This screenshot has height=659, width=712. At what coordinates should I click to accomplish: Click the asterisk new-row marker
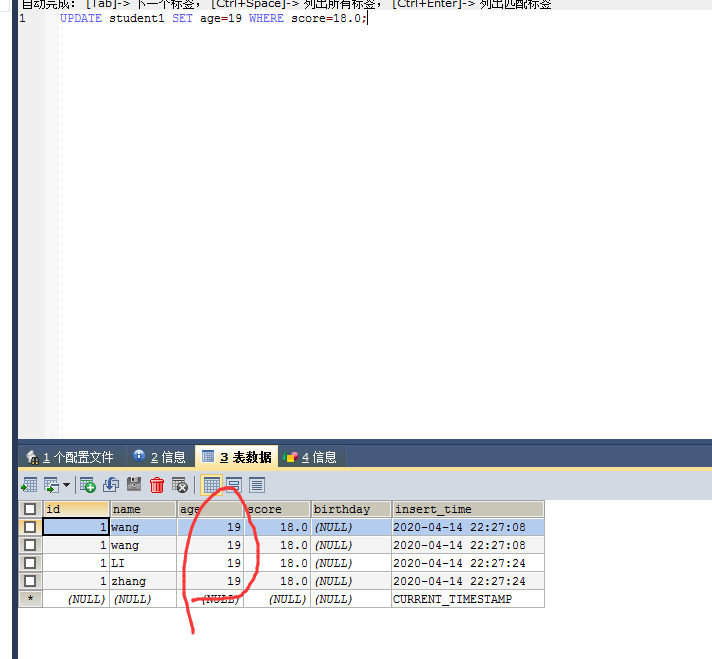(30, 599)
